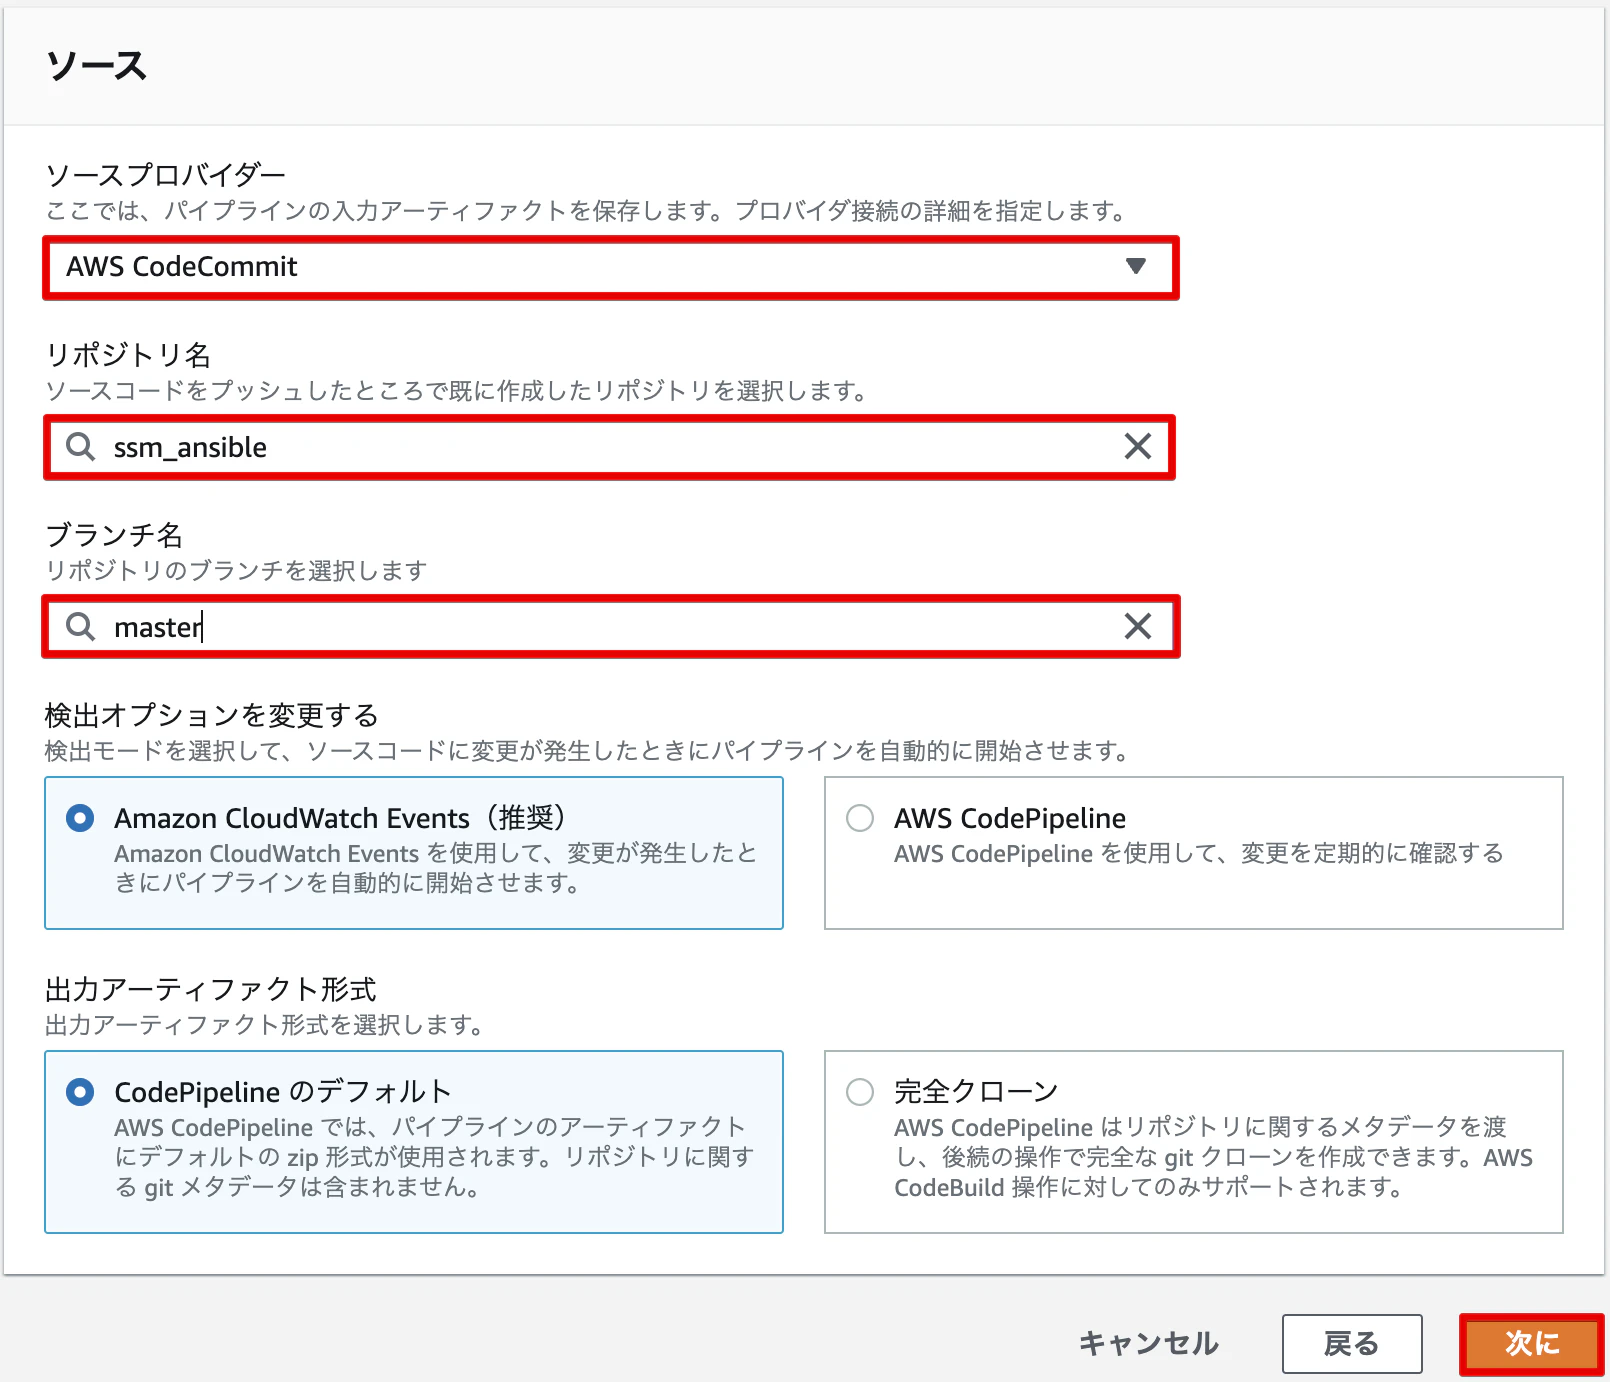
Task: Click the ssm_ansible repository name field
Action: tap(610, 447)
